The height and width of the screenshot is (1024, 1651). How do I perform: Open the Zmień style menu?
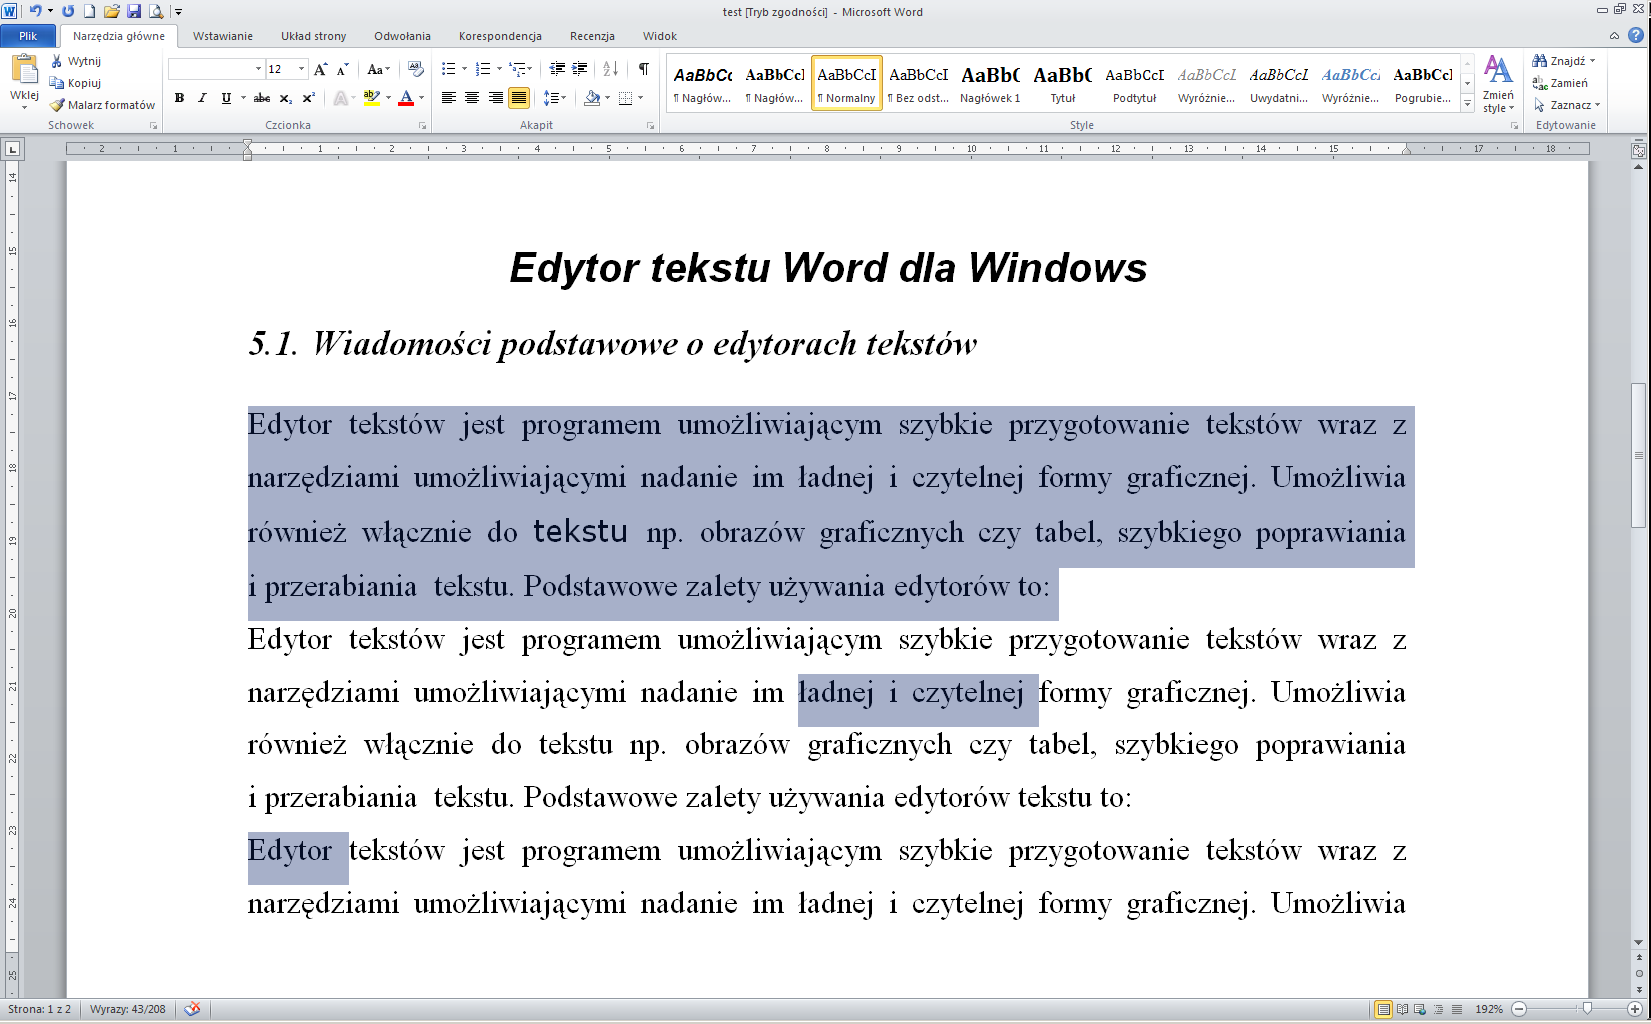point(1498,85)
